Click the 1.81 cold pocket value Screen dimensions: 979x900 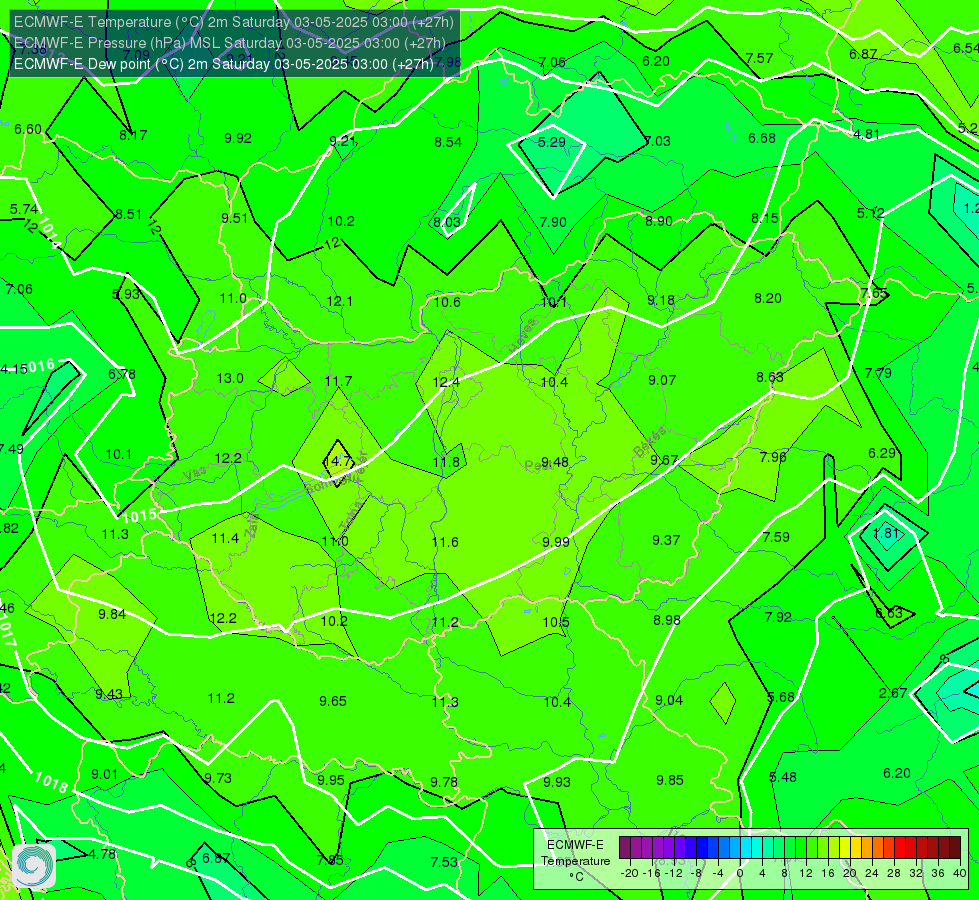click(885, 533)
